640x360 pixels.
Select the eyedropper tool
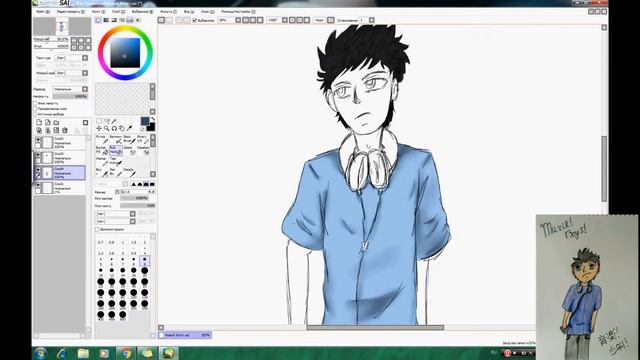(x=130, y=129)
